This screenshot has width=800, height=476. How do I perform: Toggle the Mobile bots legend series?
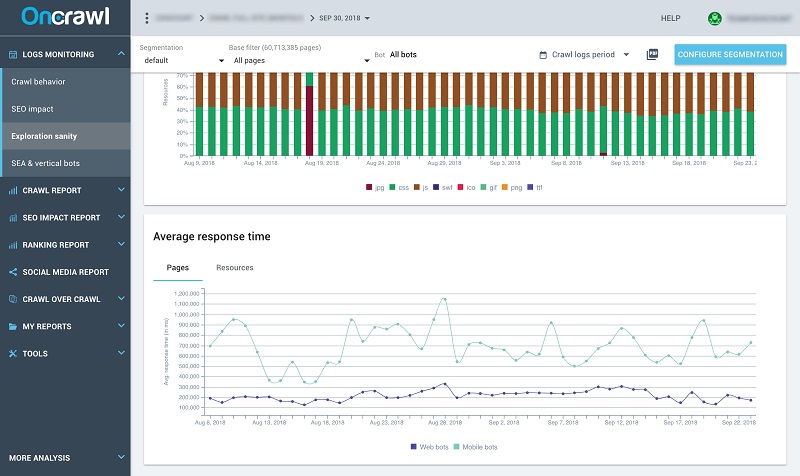click(475, 447)
